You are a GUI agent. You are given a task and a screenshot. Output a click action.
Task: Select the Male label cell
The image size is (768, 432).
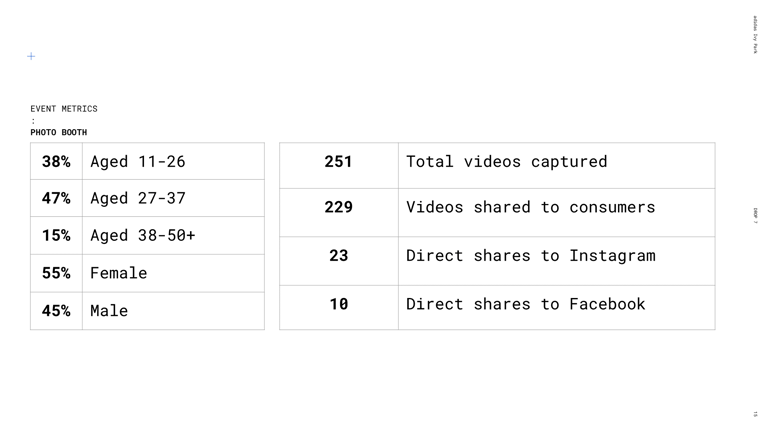(x=173, y=311)
